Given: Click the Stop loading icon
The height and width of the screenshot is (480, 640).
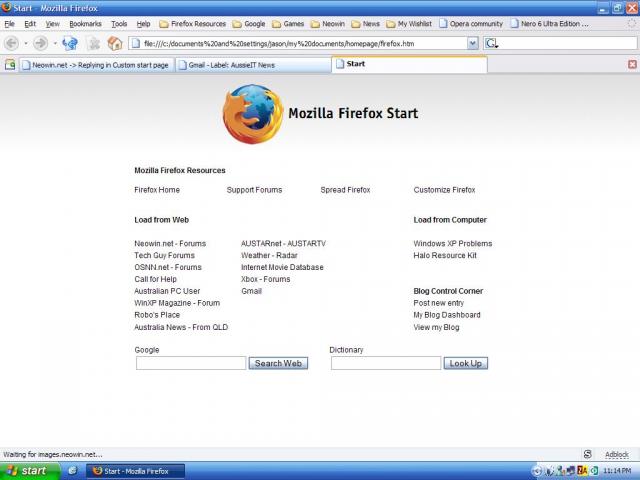Looking at the screenshot, I should (x=94, y=43).
